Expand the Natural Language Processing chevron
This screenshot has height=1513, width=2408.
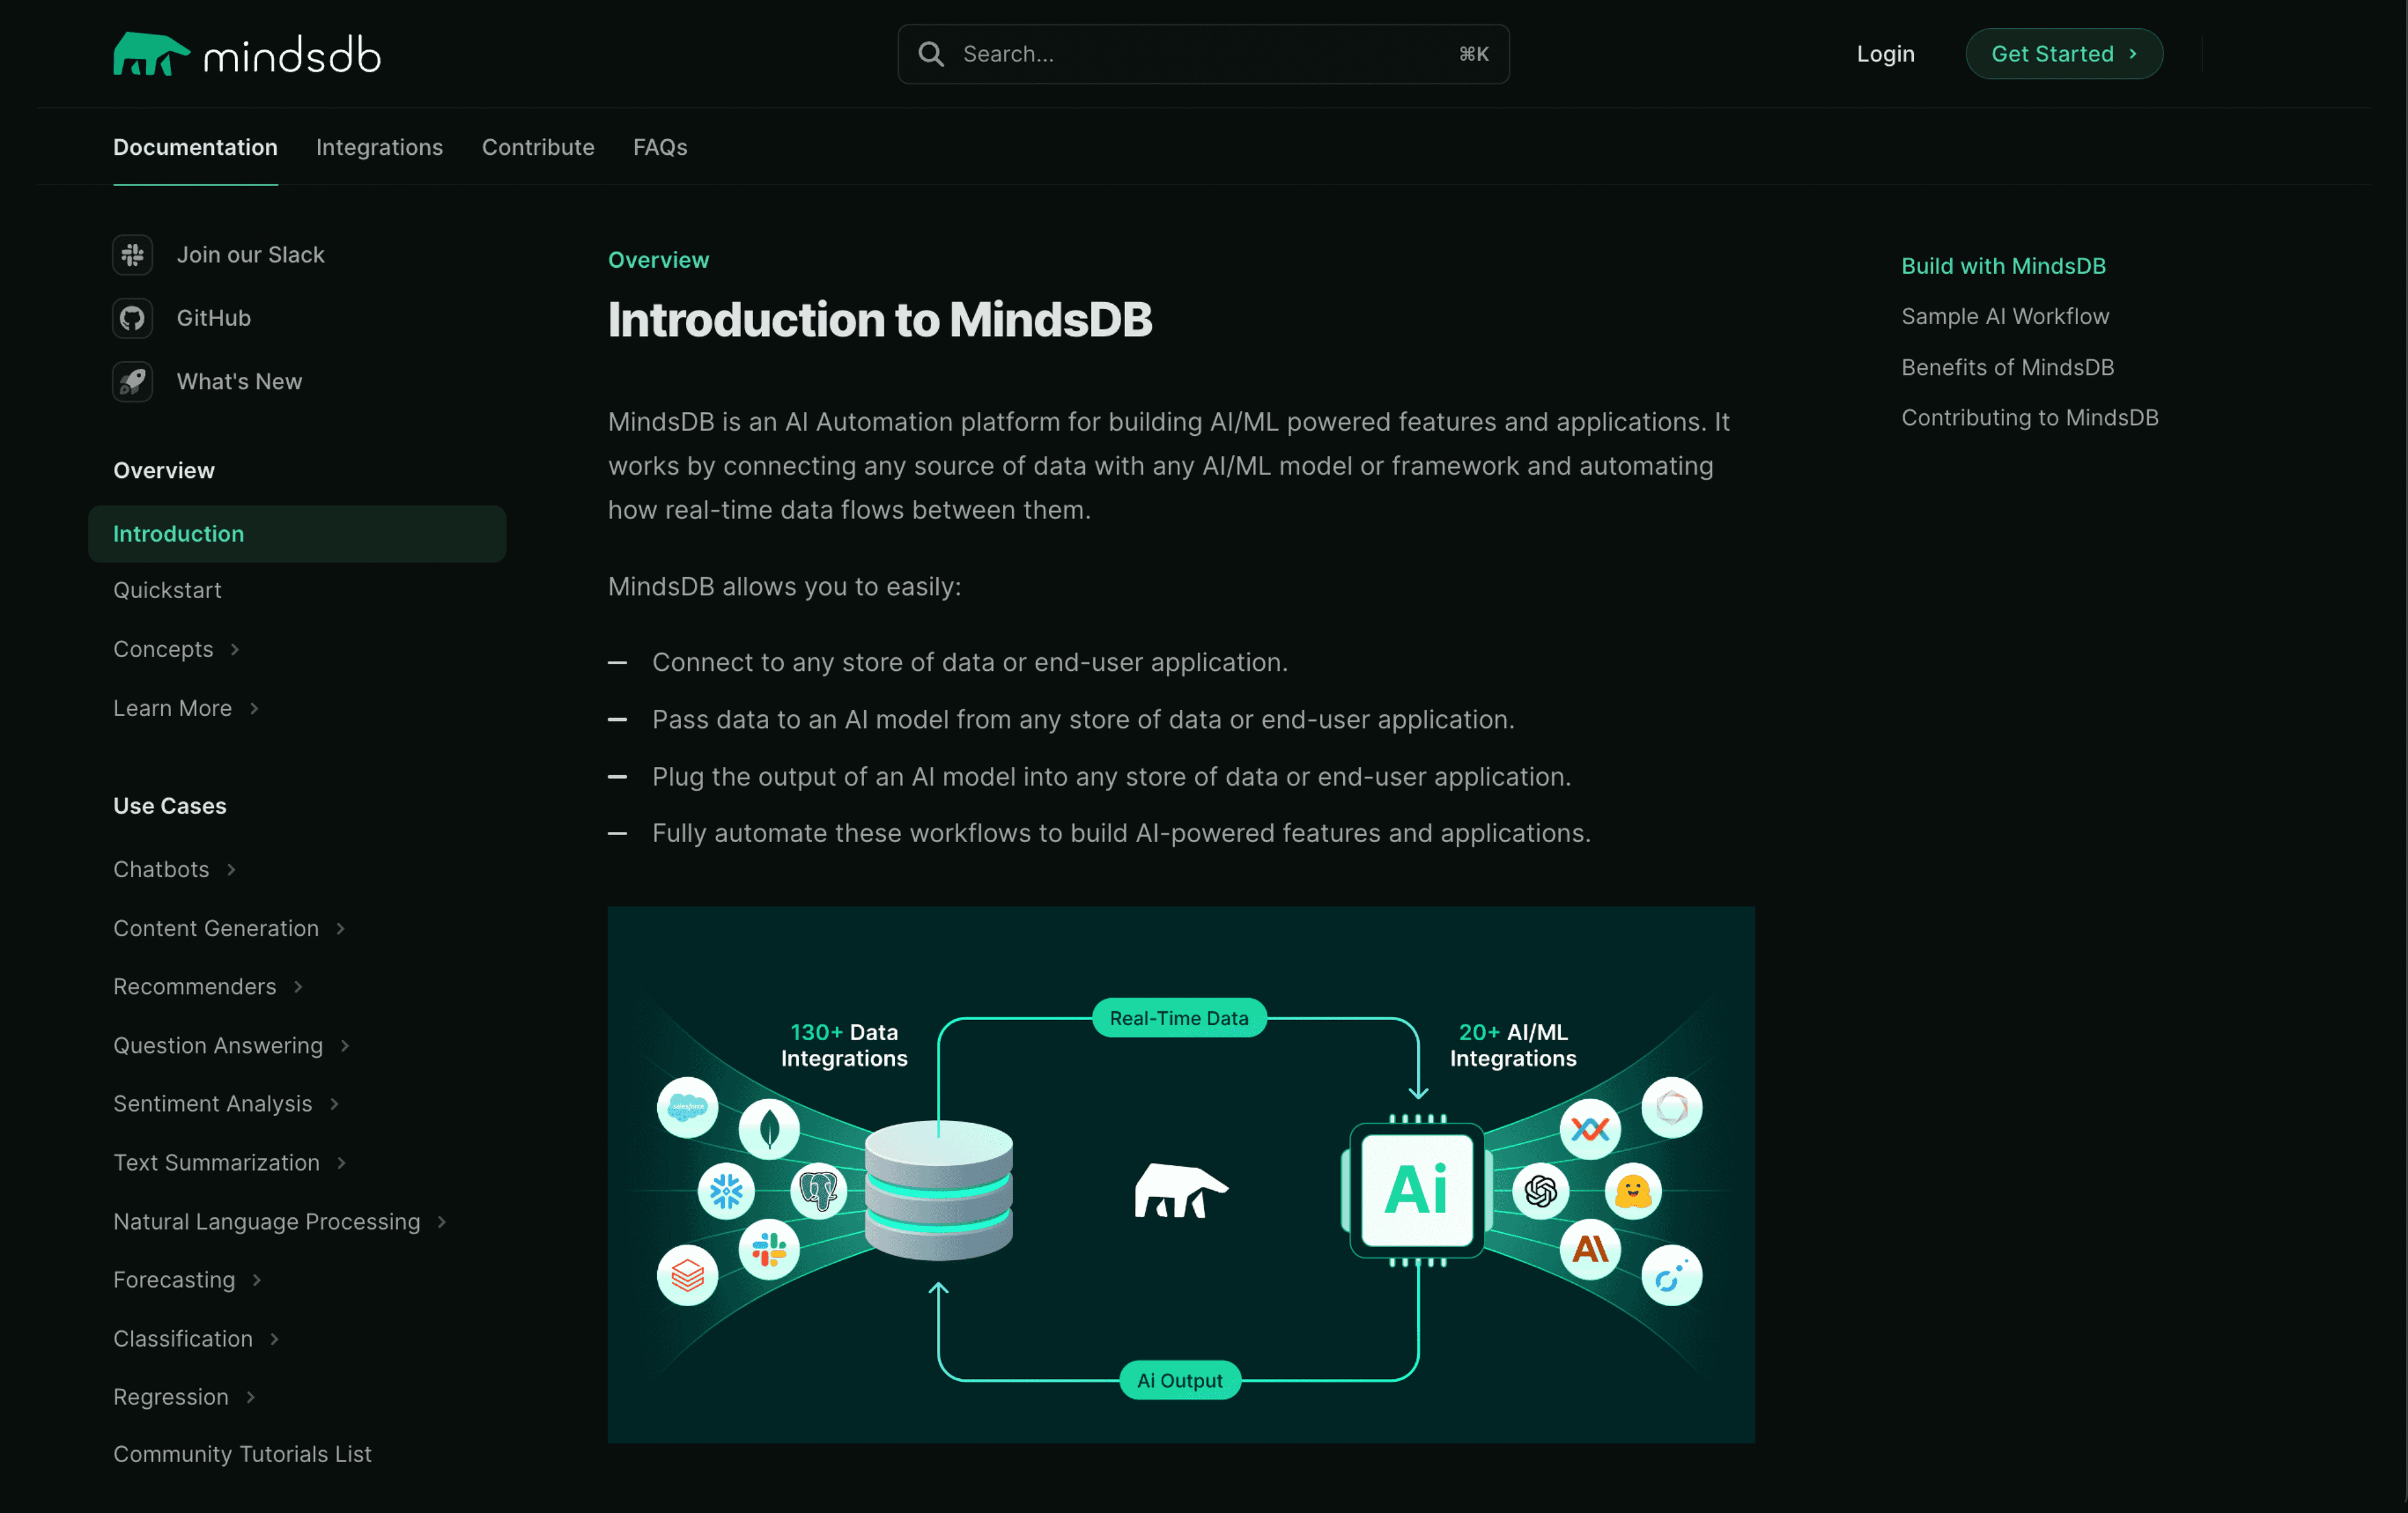[442, 1222]
